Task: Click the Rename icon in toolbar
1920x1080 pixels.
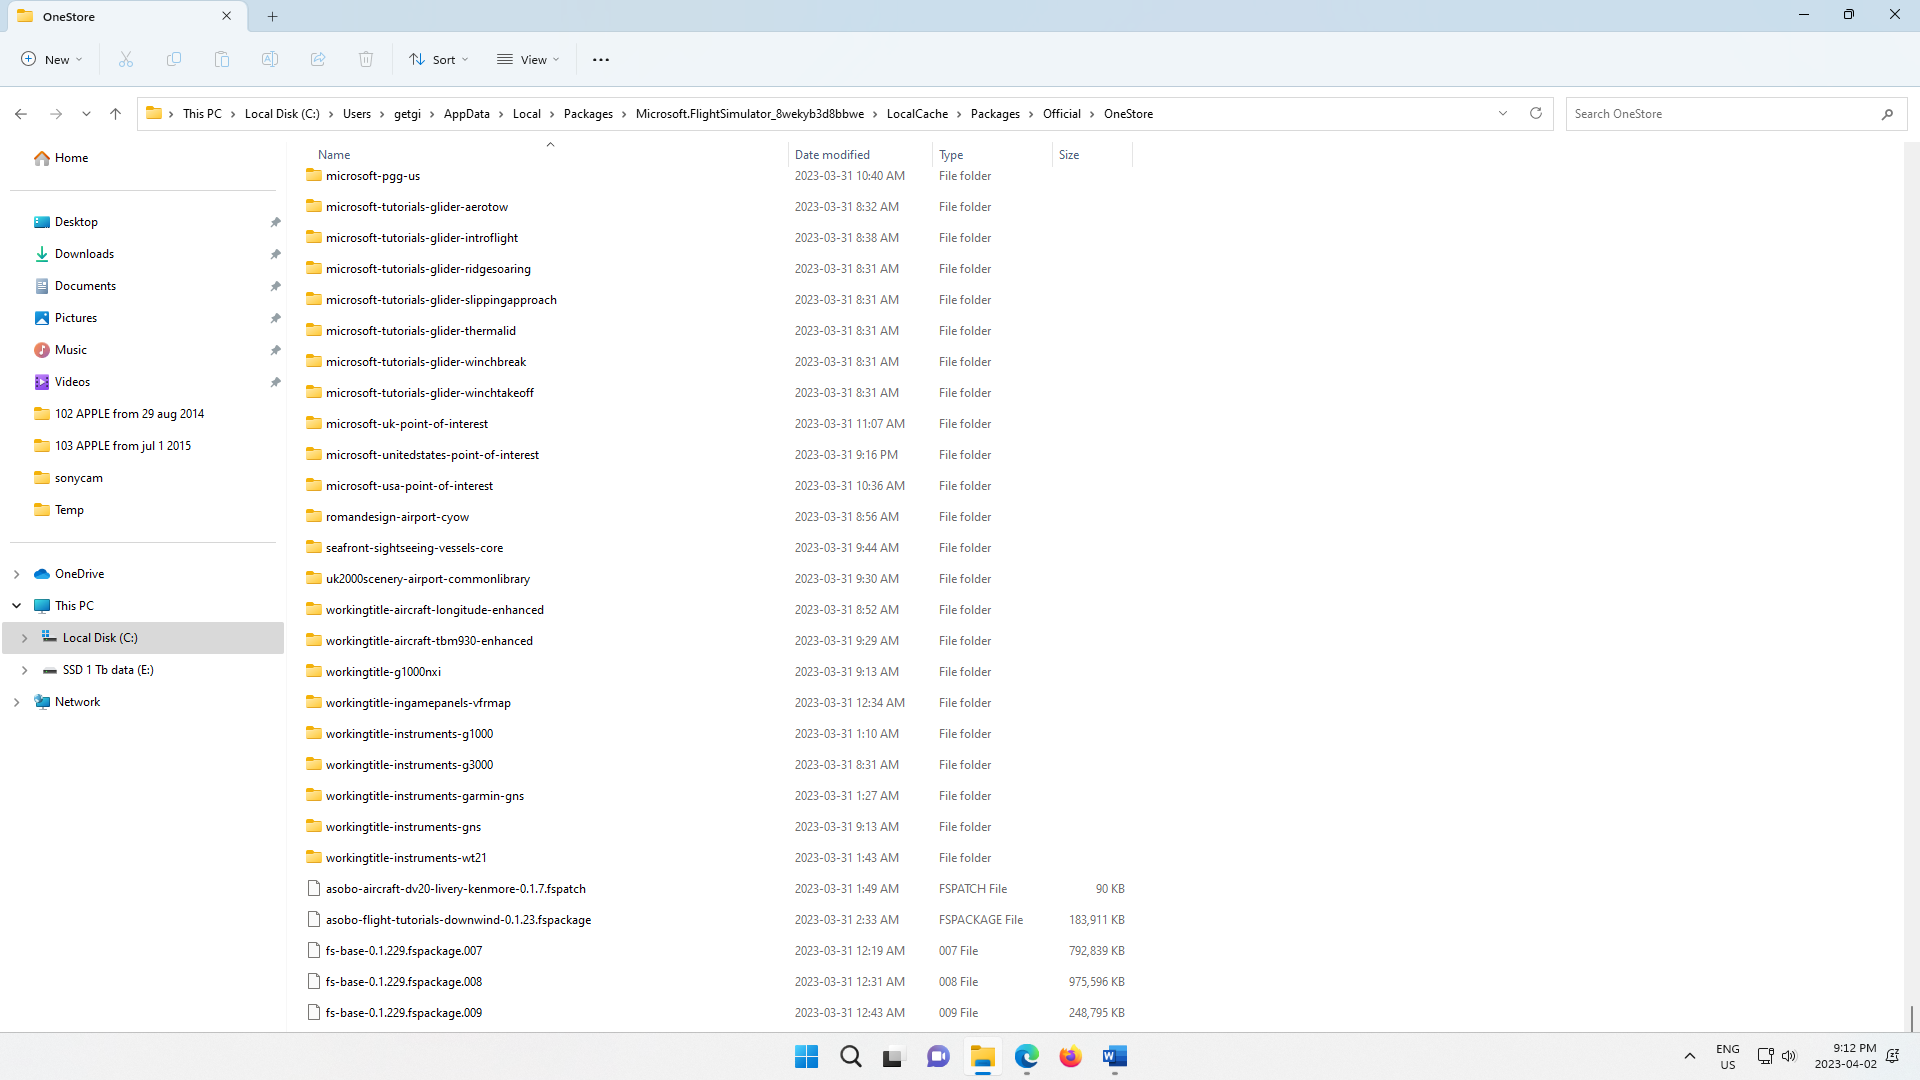Action: tap(270, 60)
